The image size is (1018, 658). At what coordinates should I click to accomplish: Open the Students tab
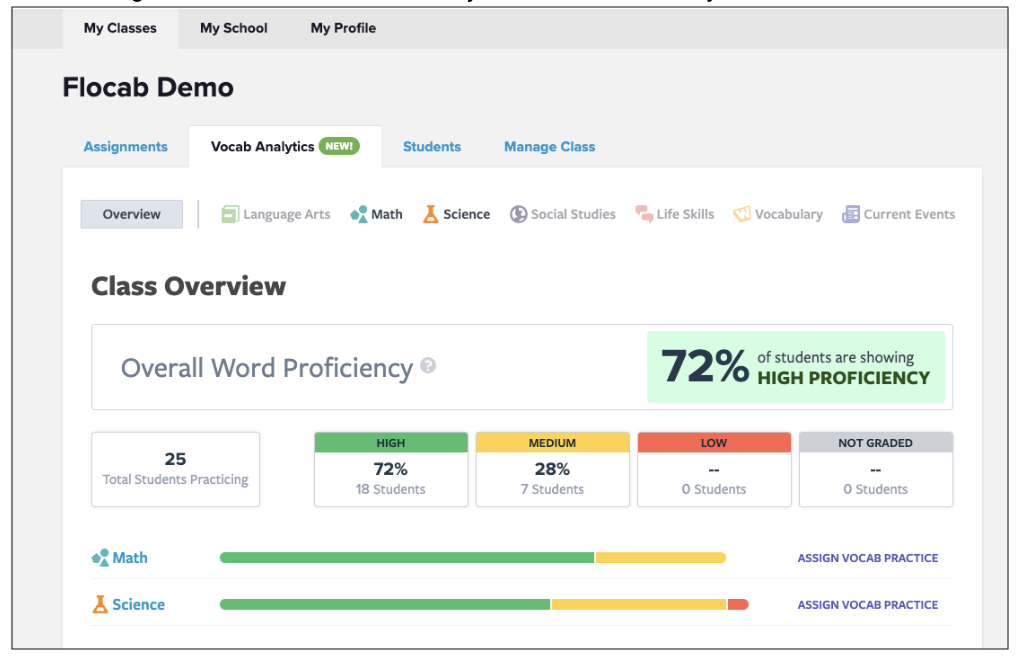[x=432, y=147]
